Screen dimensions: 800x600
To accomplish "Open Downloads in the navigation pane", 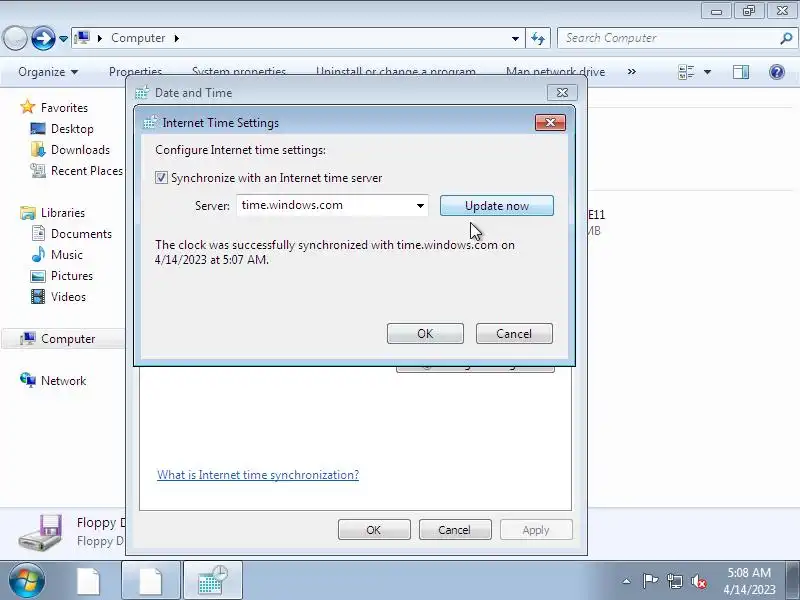I will pyautogui.click(x=80, y=150).
